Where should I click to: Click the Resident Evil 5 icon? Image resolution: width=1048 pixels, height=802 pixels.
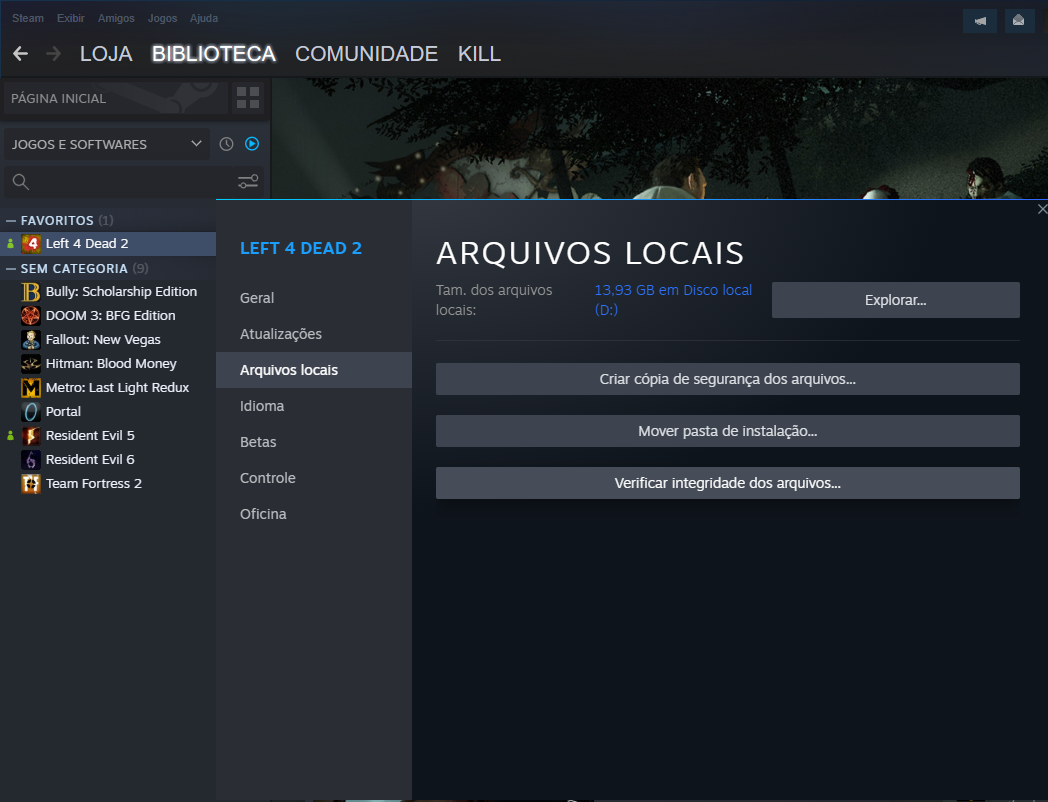[x=31, y=436]
